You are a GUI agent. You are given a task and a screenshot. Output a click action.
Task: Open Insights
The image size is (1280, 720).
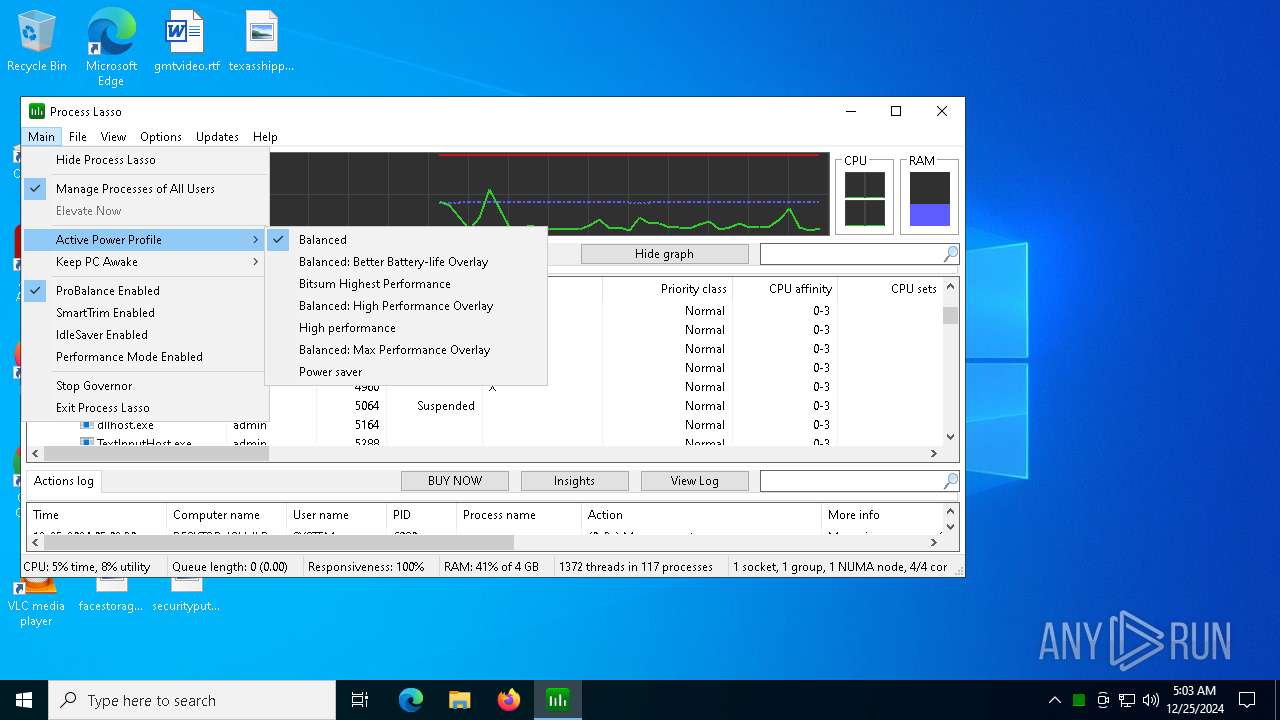coord(574,481)
